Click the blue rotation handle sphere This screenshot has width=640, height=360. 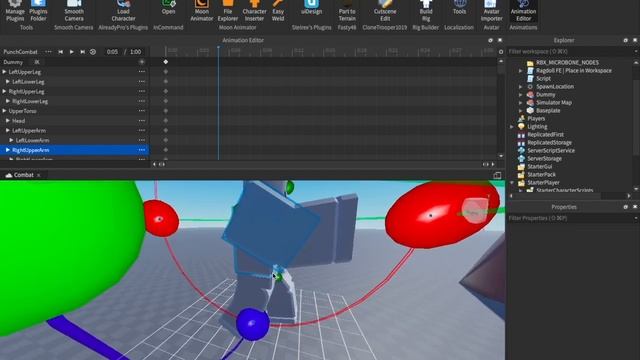[x=253, y=324]
